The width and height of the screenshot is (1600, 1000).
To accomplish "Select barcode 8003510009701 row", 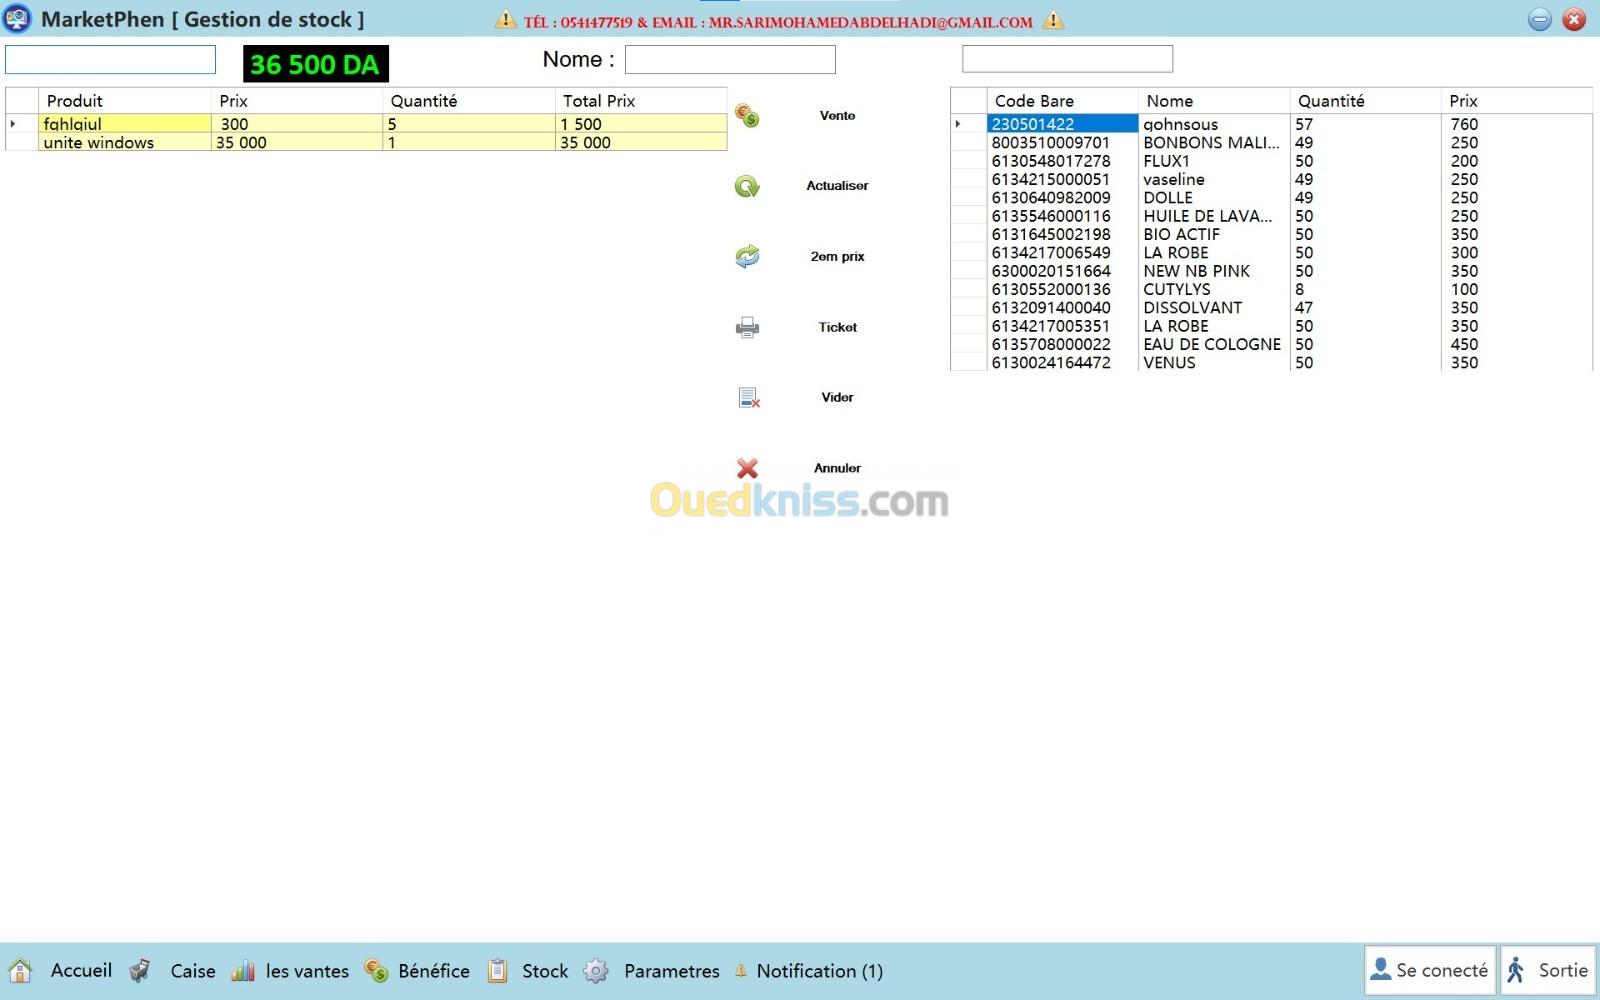I will 1271,143.
